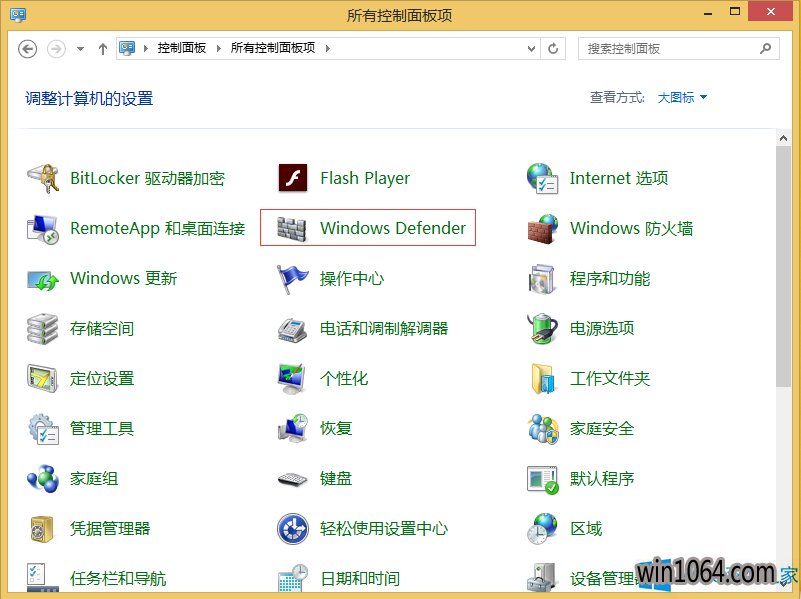Open the 大图标 view mode dropdown
The width and height of the screenshot is (801, 599).
(682, 97)
